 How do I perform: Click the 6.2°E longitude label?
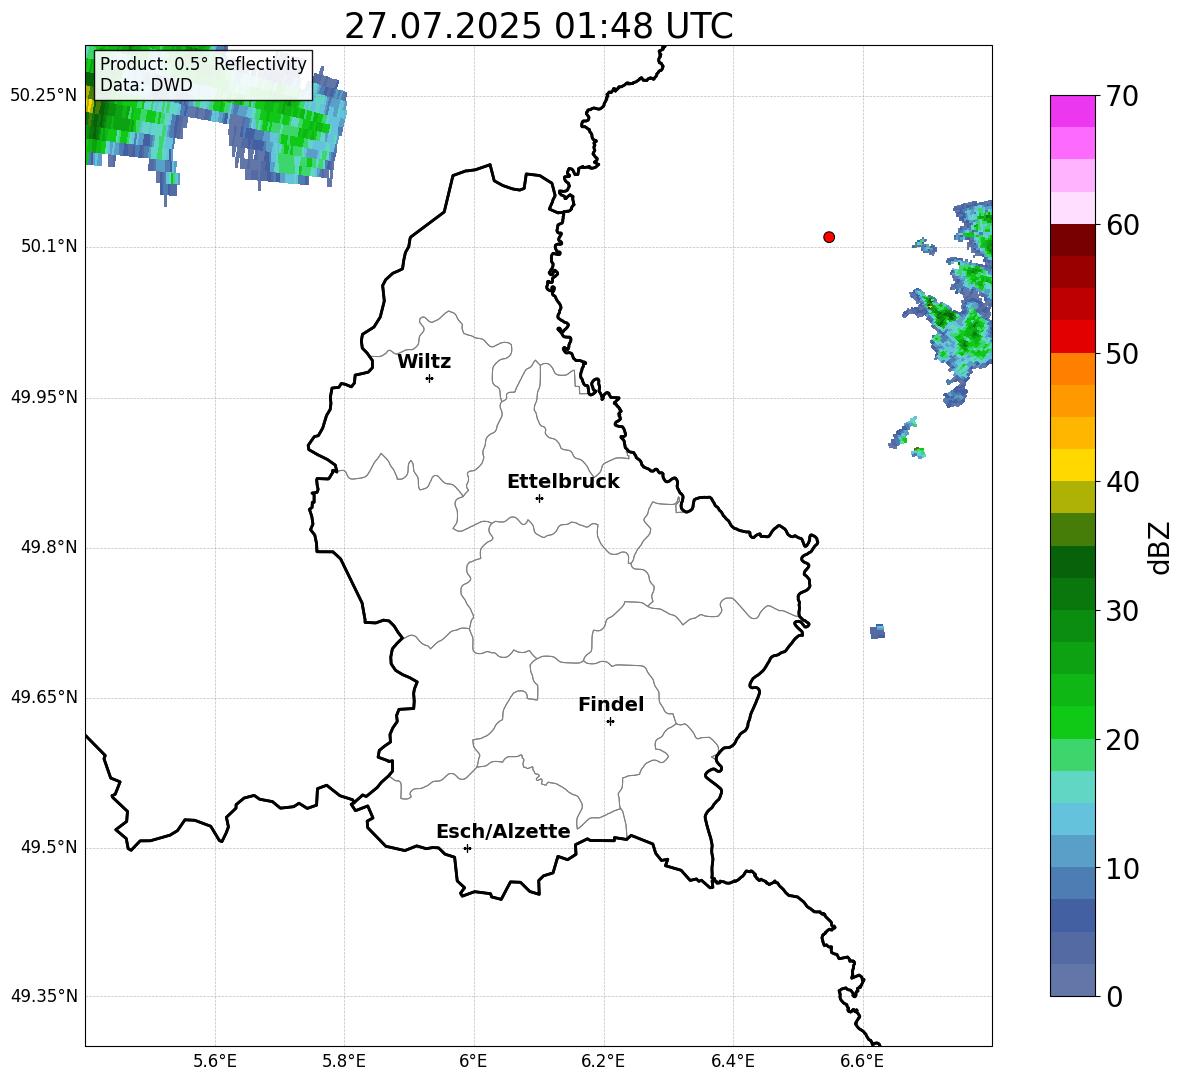click(x=603, y=1061)
